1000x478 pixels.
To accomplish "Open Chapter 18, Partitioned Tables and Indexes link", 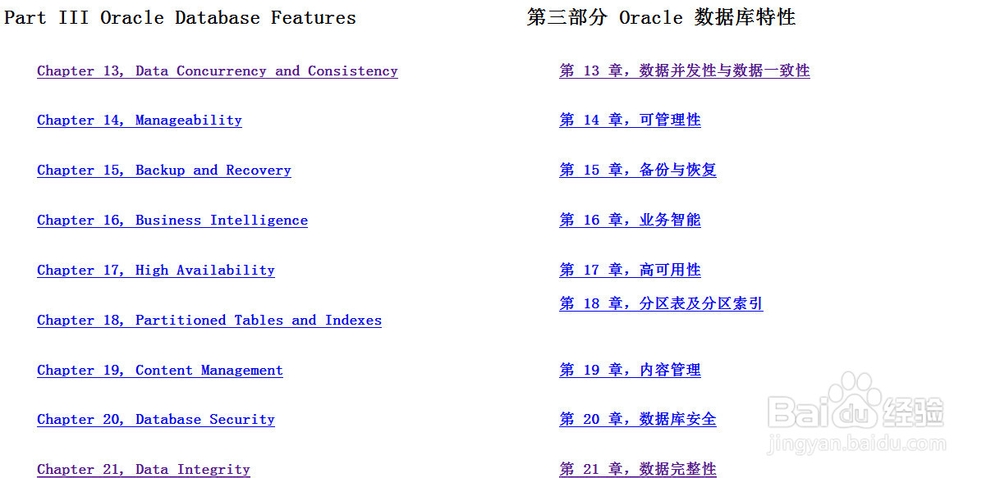I will tap(209, 320).
